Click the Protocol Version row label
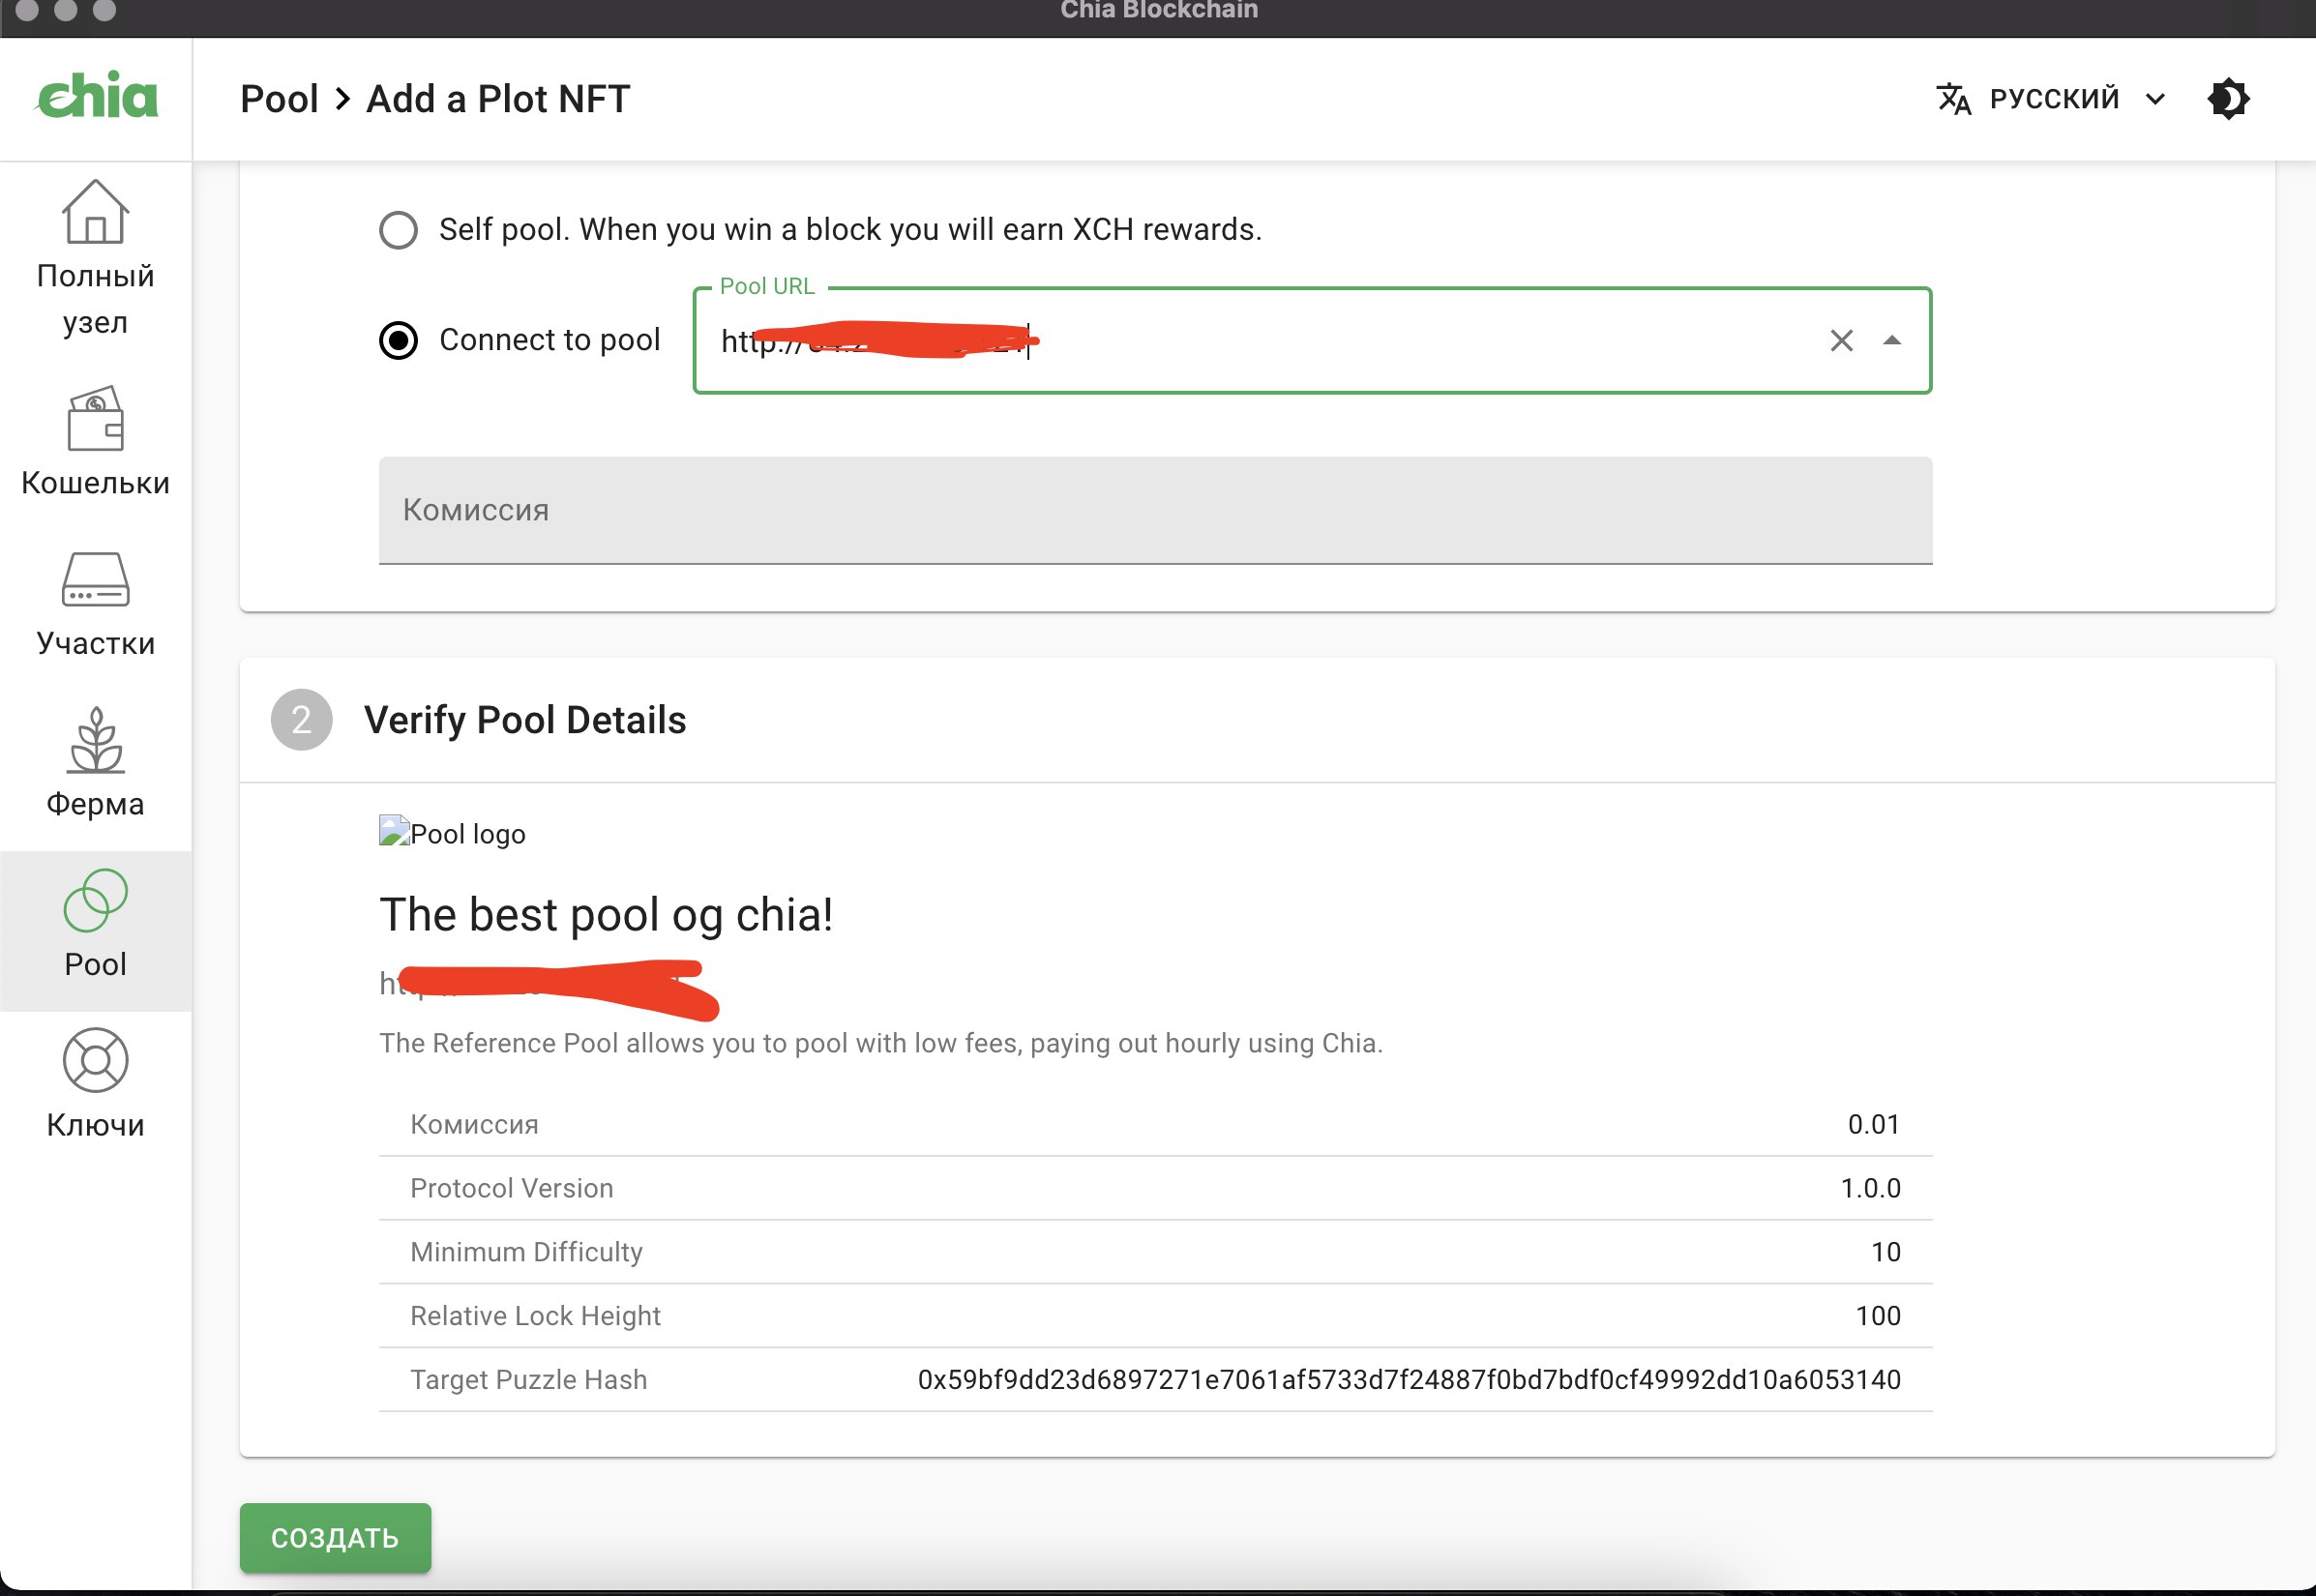Screen dimensions: 2316x1596 [511, 1188]
